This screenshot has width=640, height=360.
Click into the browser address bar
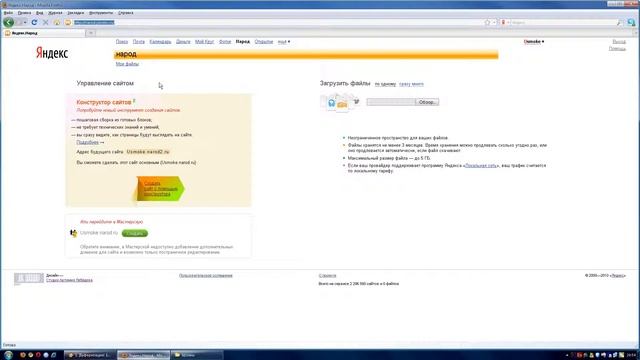point(278,22)
